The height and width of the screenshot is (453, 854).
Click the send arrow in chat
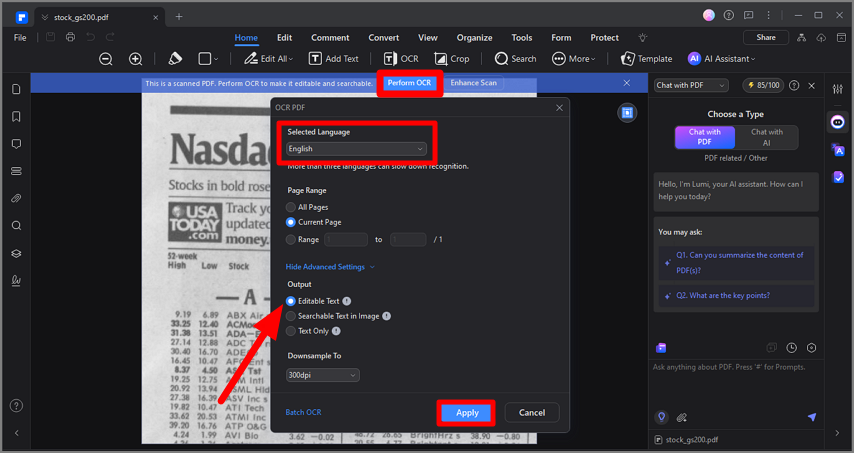812,417
